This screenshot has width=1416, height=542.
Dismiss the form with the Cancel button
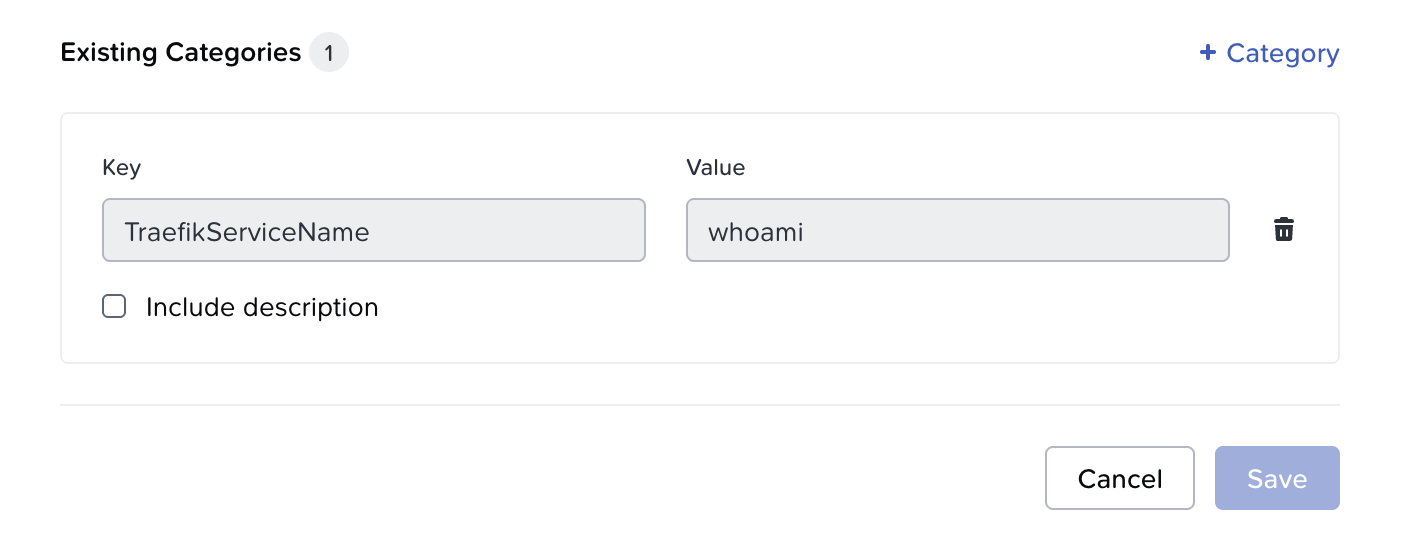(x=1119, y=478)
